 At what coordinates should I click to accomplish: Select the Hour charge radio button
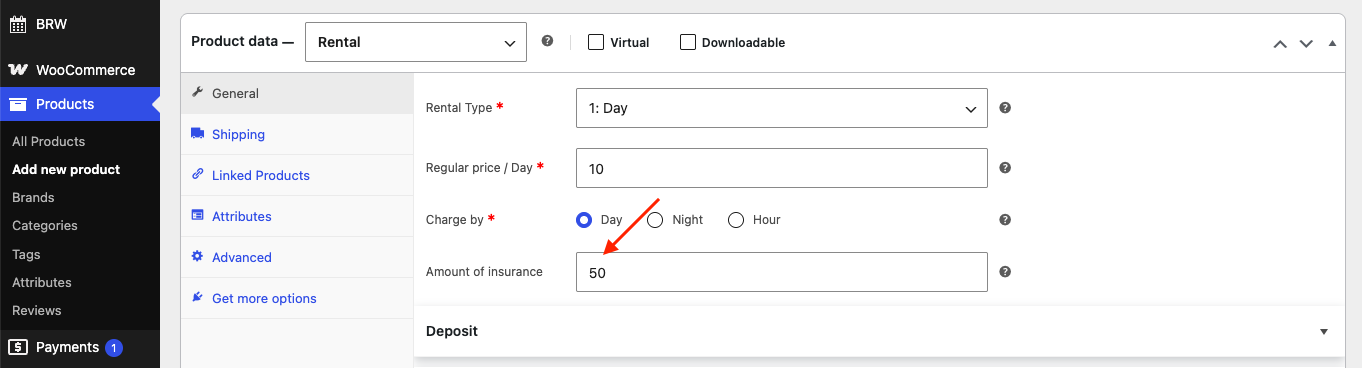tap(736, 220)
